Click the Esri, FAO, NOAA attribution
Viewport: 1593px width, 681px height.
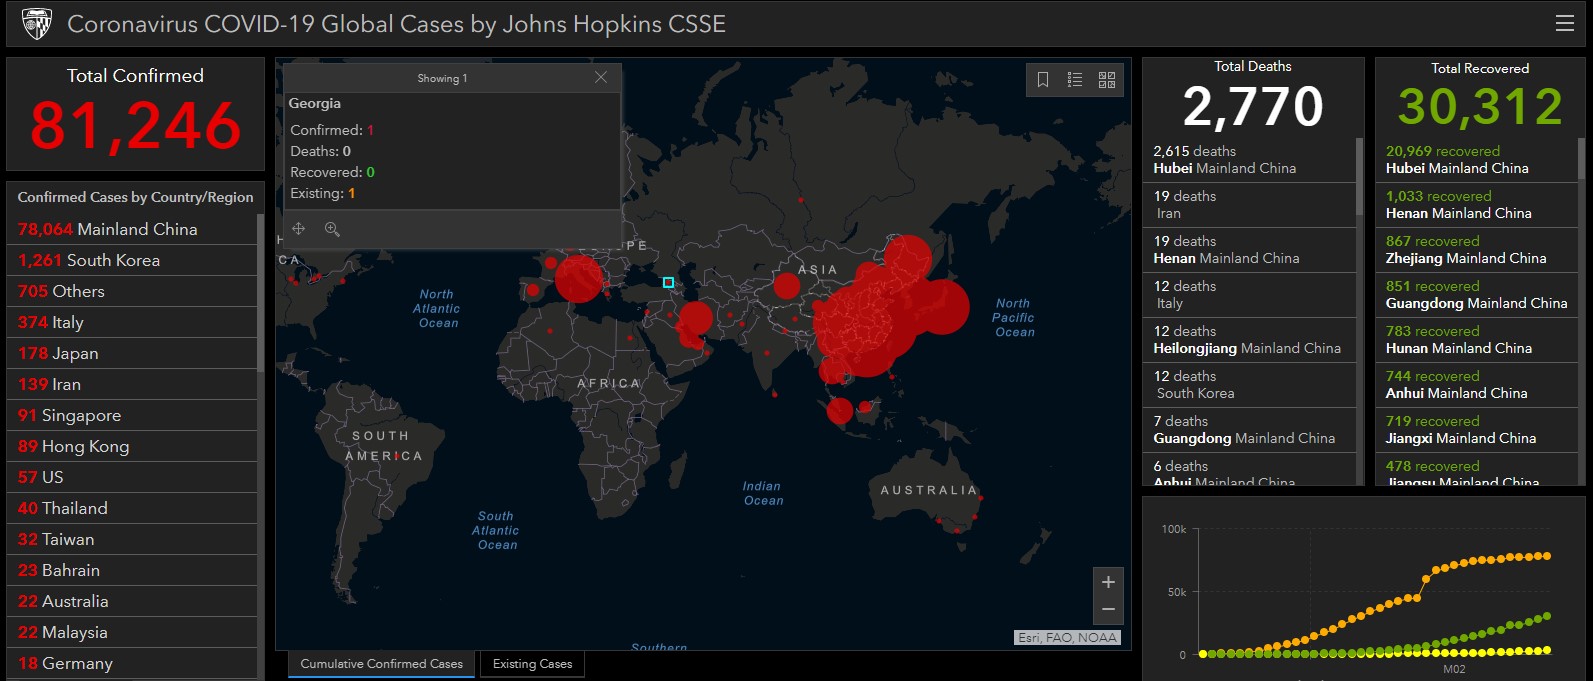pyautogui.click(x=1067, y=638)
